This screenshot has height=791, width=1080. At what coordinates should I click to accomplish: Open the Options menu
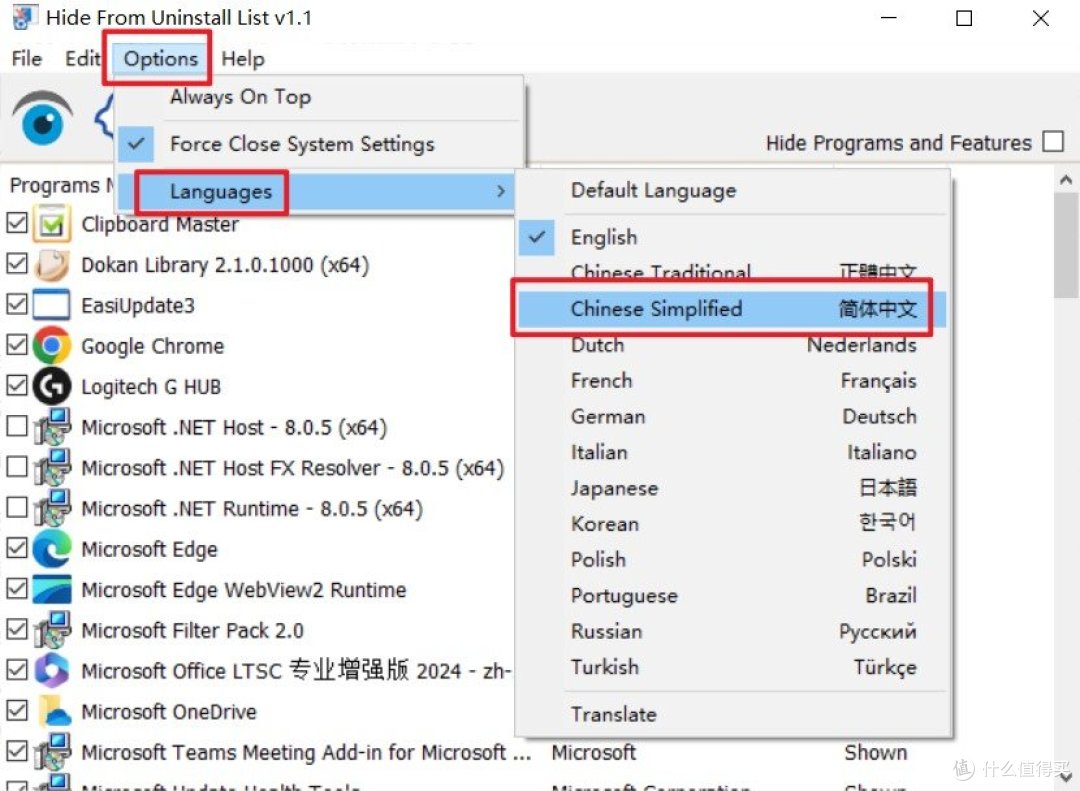point(160,59)
